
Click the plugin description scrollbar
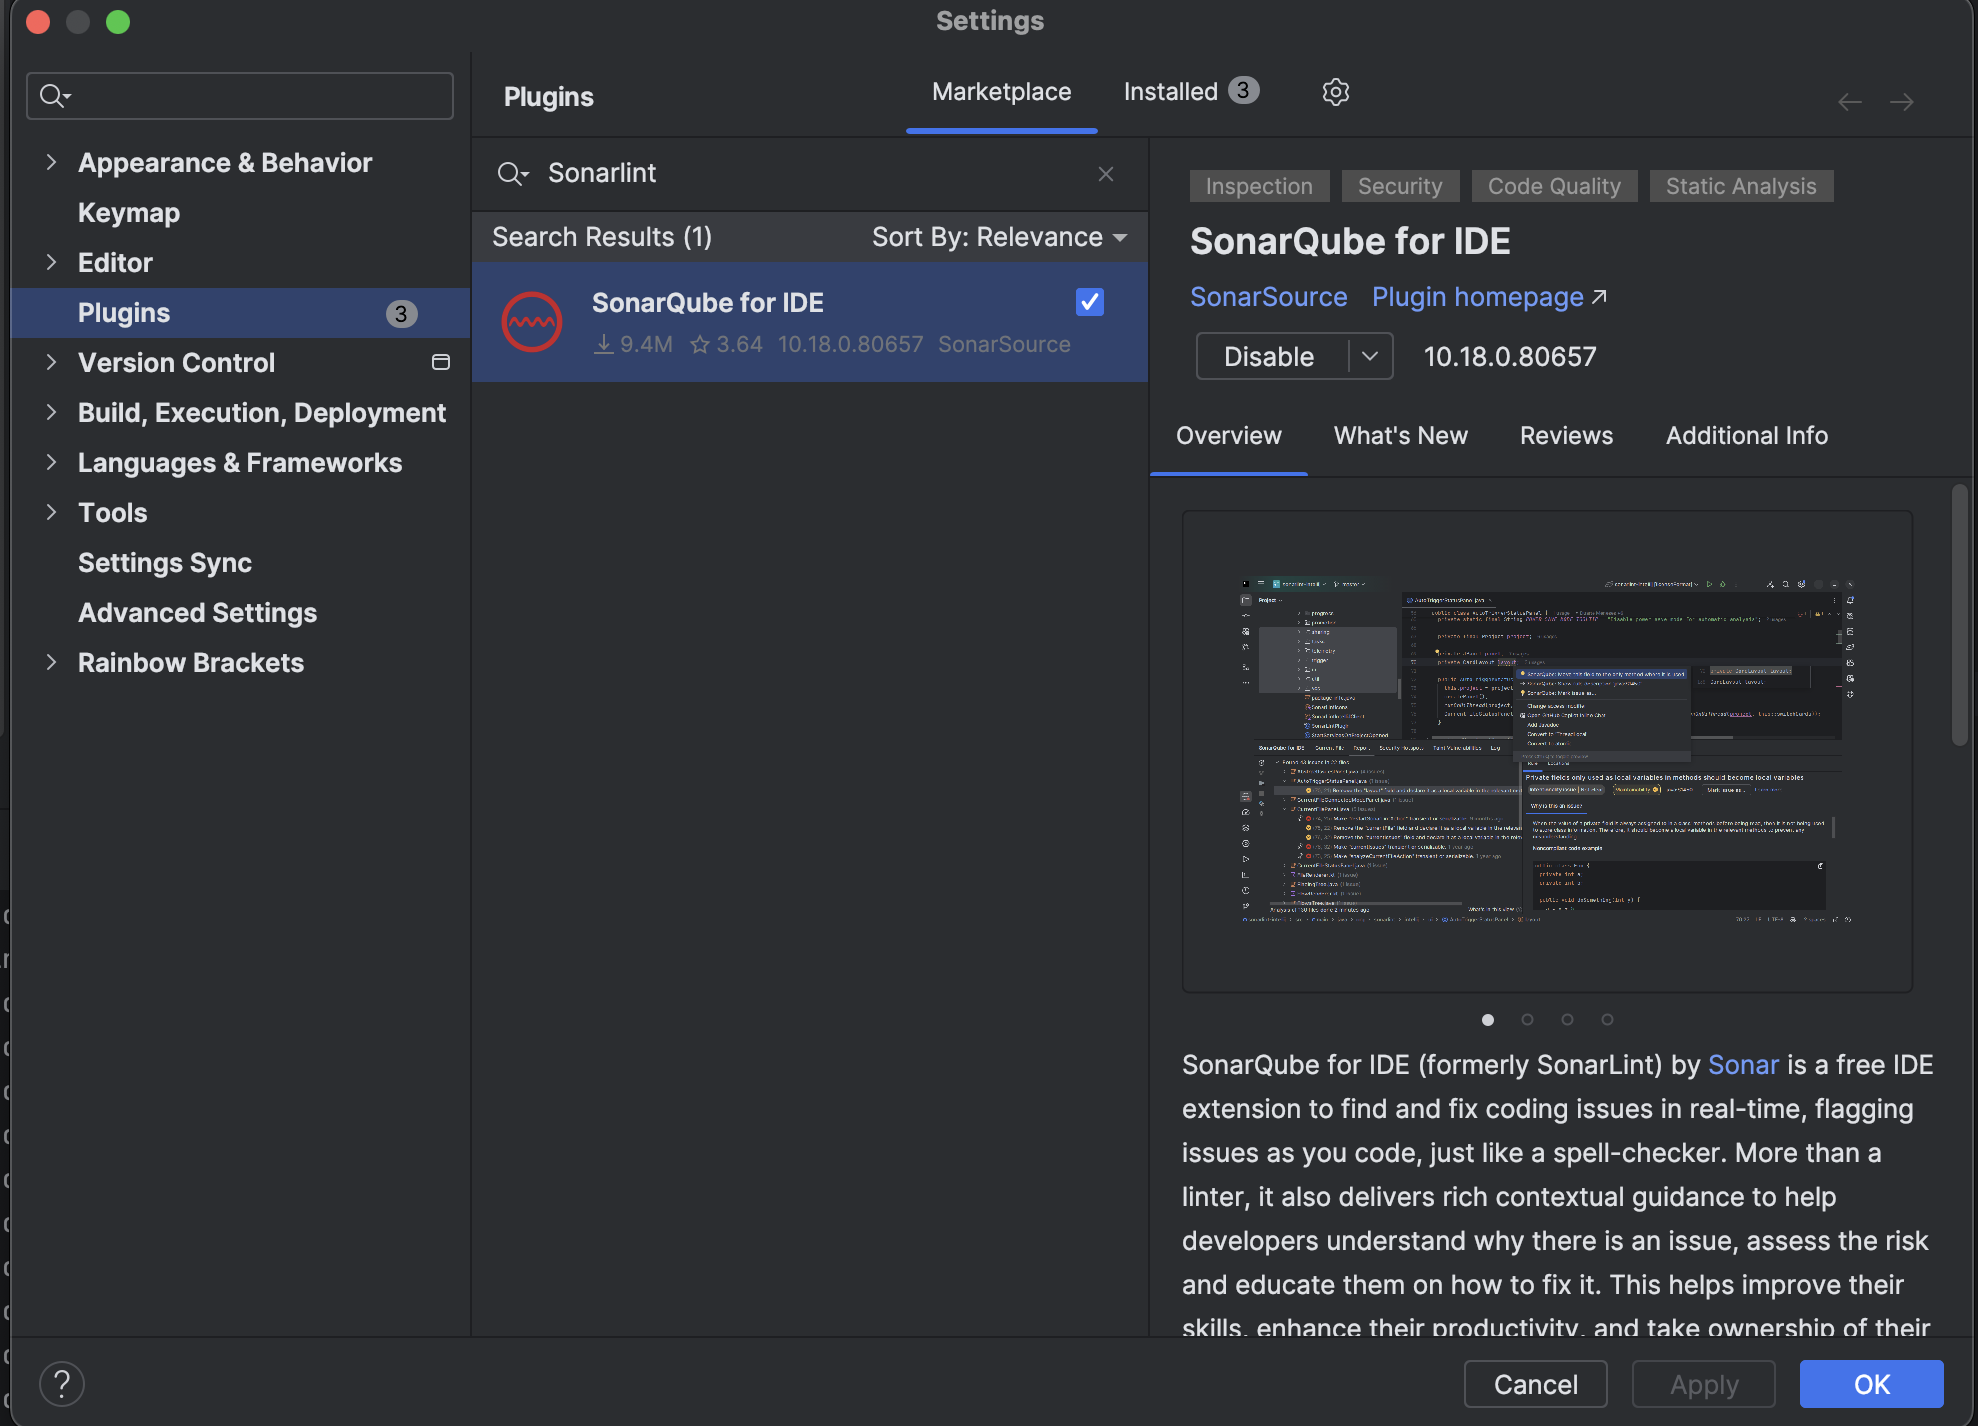click(1959, 615)
